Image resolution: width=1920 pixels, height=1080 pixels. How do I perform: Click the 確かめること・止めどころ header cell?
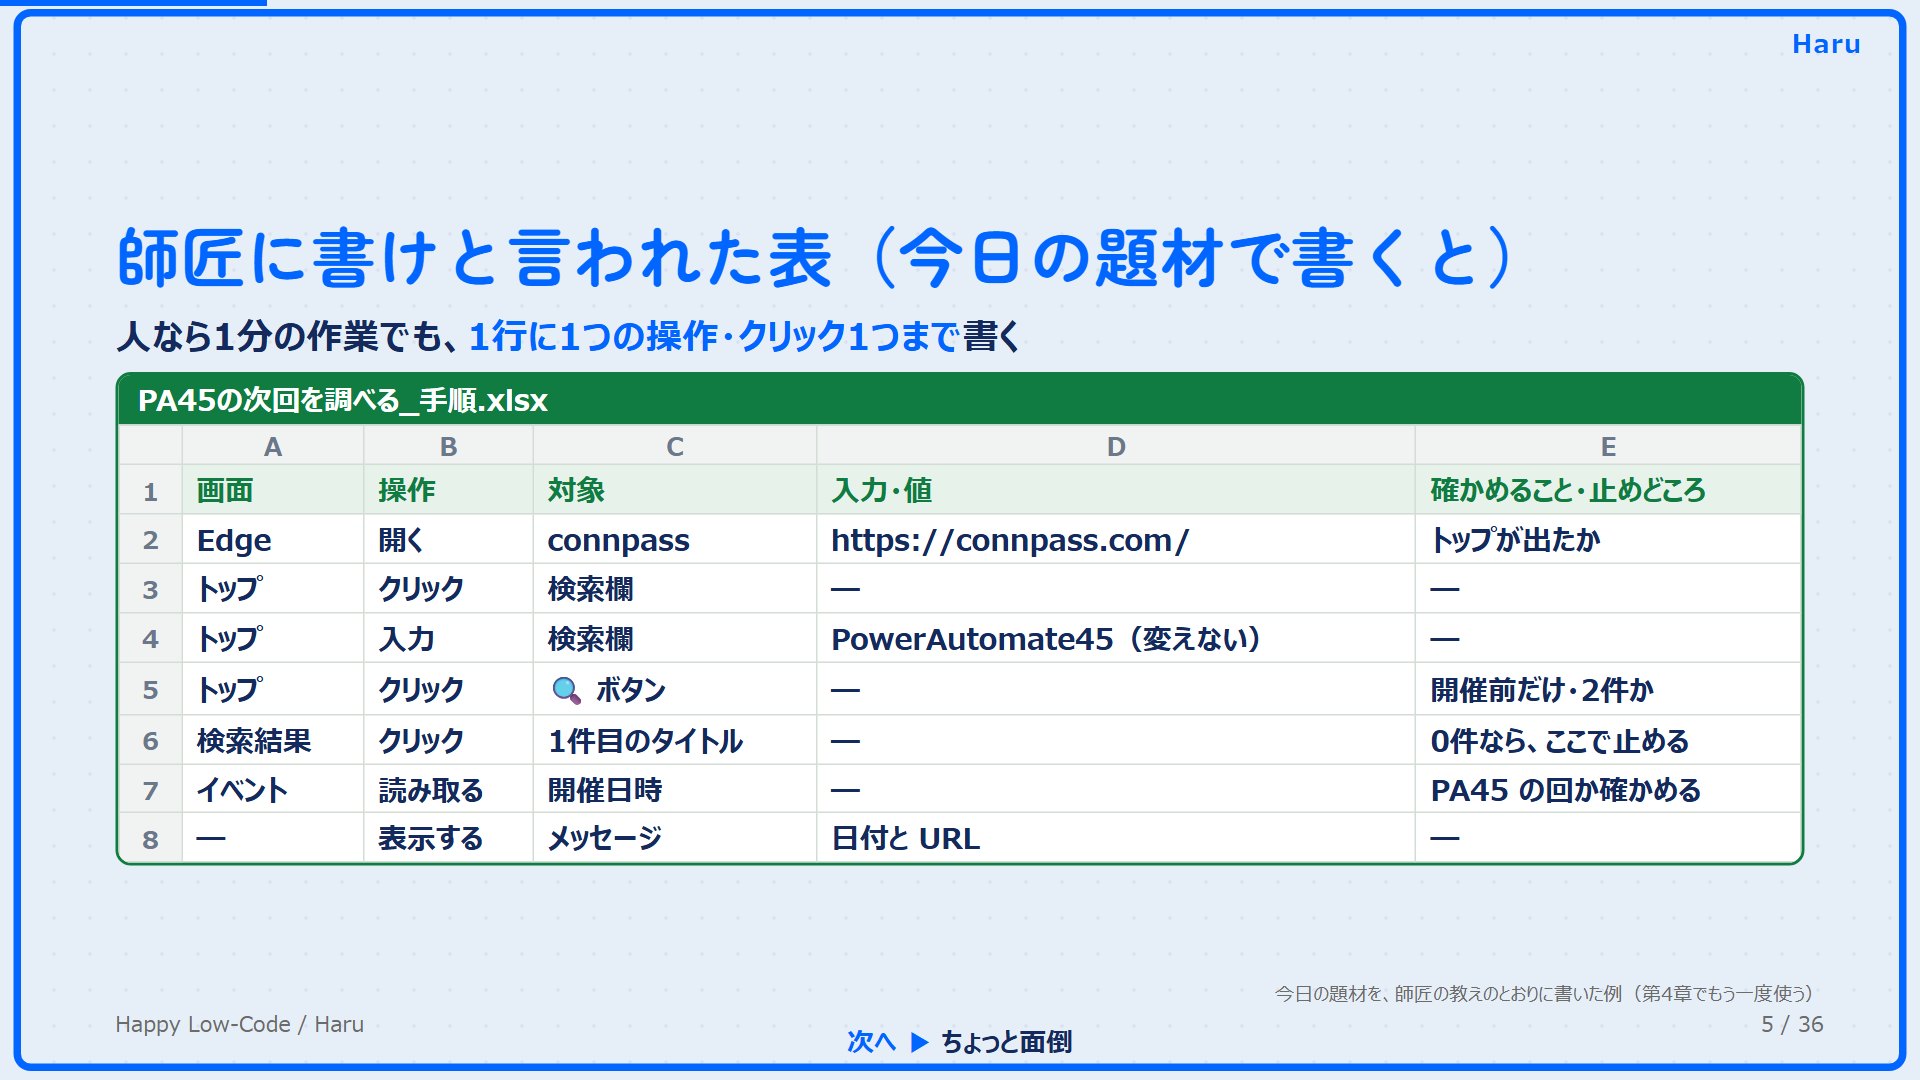1607,490
